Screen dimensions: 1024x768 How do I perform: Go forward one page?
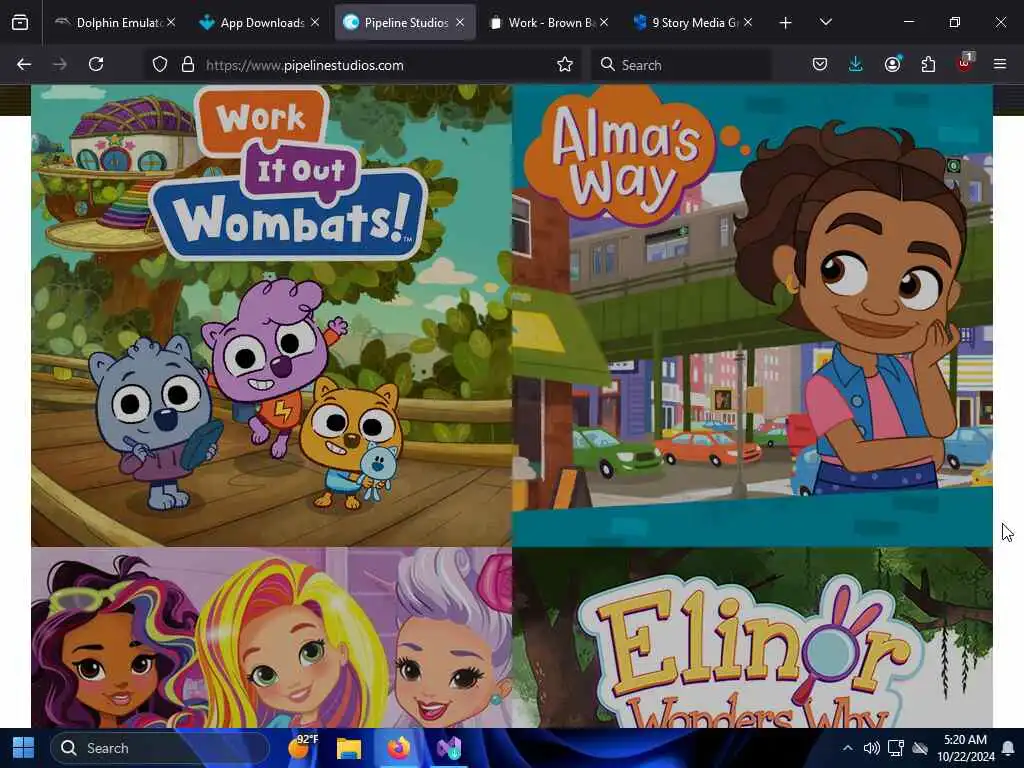click(x=59, y=65)
